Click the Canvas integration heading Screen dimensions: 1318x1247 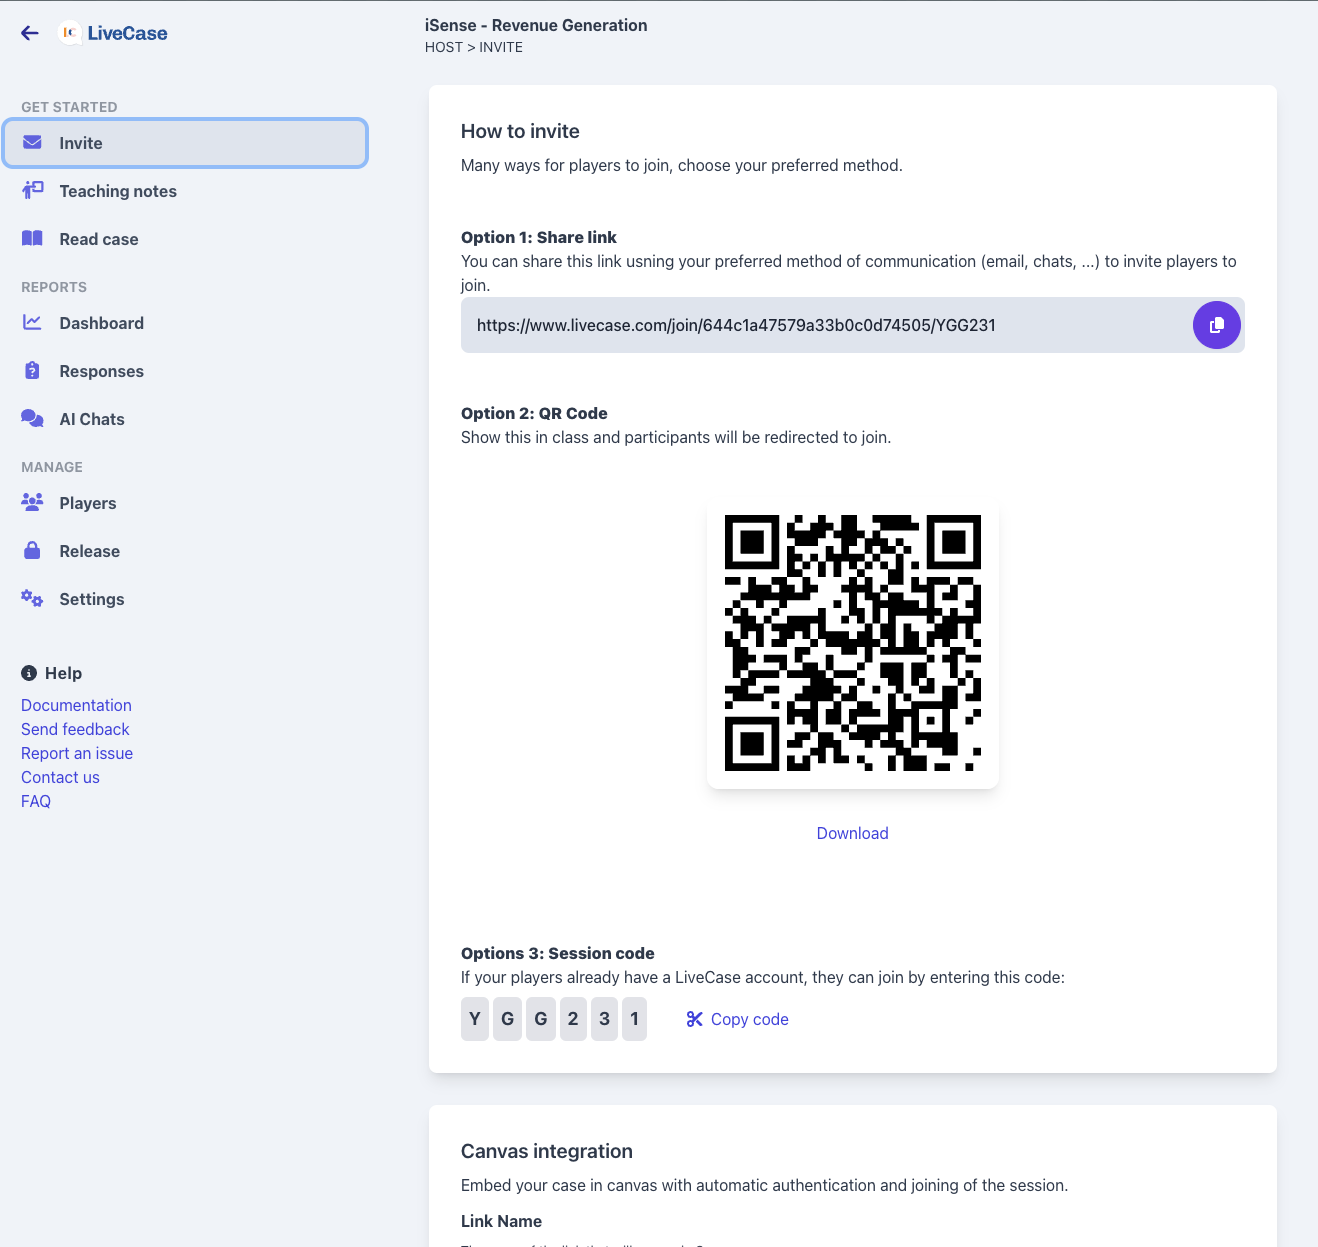(547, 1151)
